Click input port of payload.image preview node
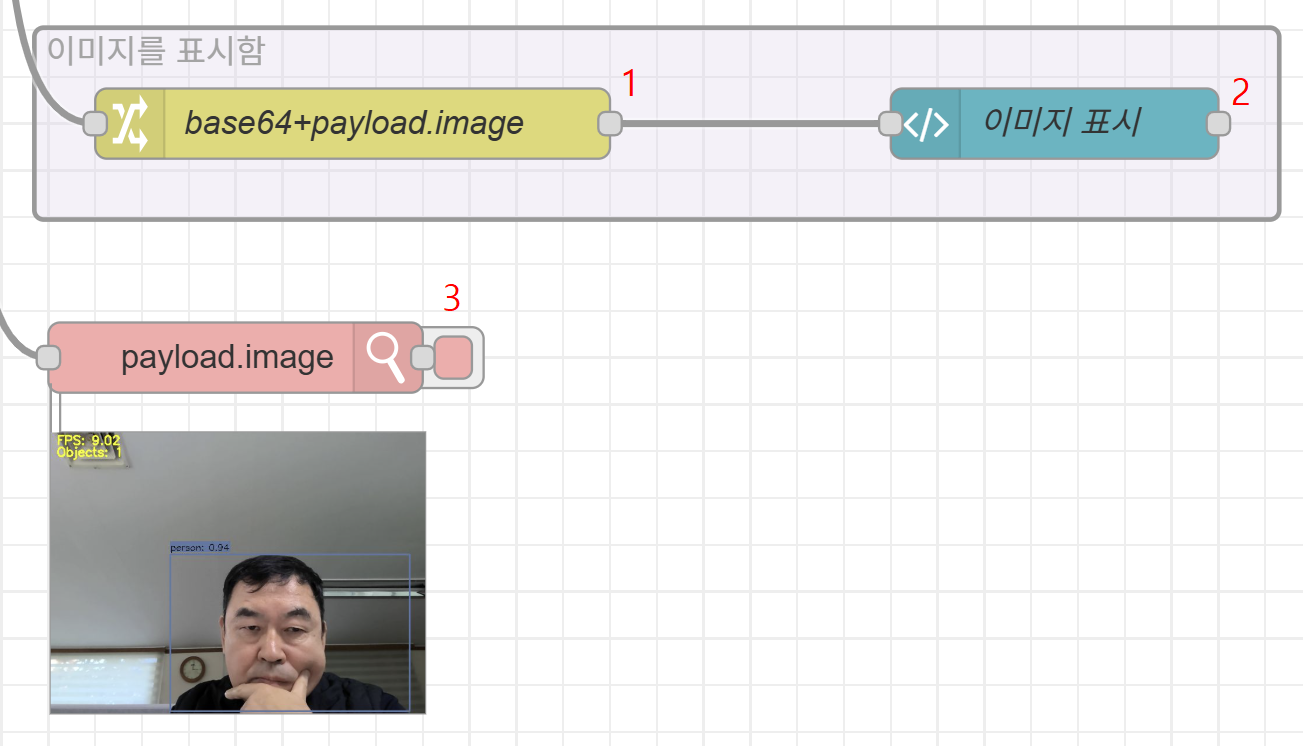This screenshot has height=746, width=1303. (x=48, y=358)
